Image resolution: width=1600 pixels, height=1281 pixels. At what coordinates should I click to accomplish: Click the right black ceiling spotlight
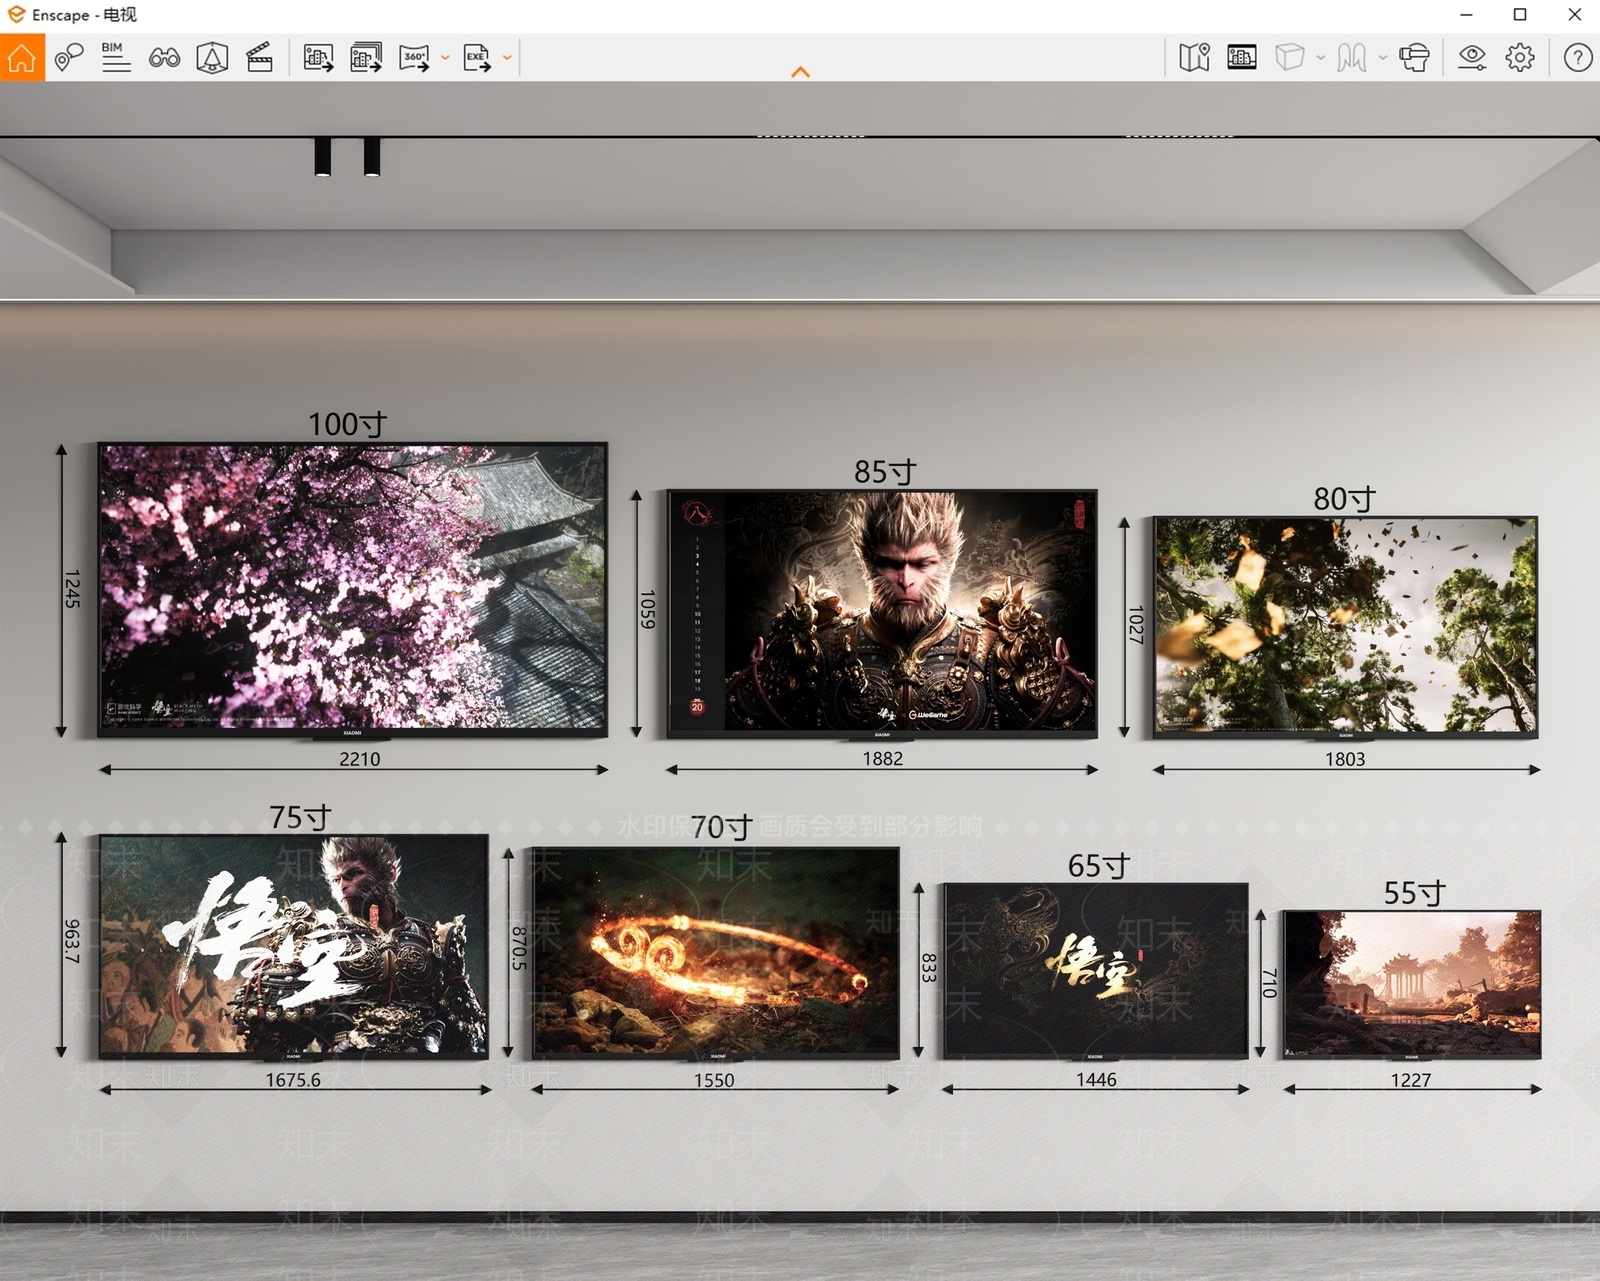pyautogui.click(x=372, y=156)
